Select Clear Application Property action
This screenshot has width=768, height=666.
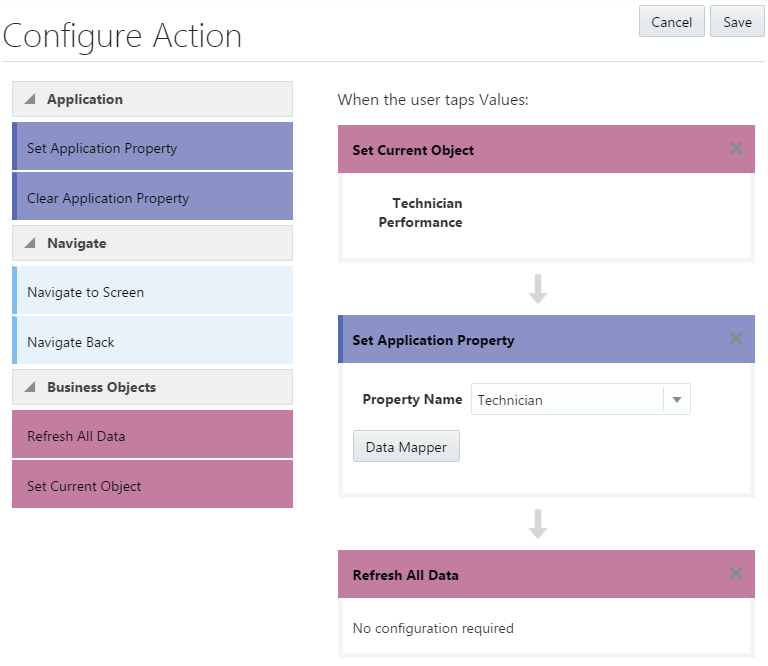(152, 198)
